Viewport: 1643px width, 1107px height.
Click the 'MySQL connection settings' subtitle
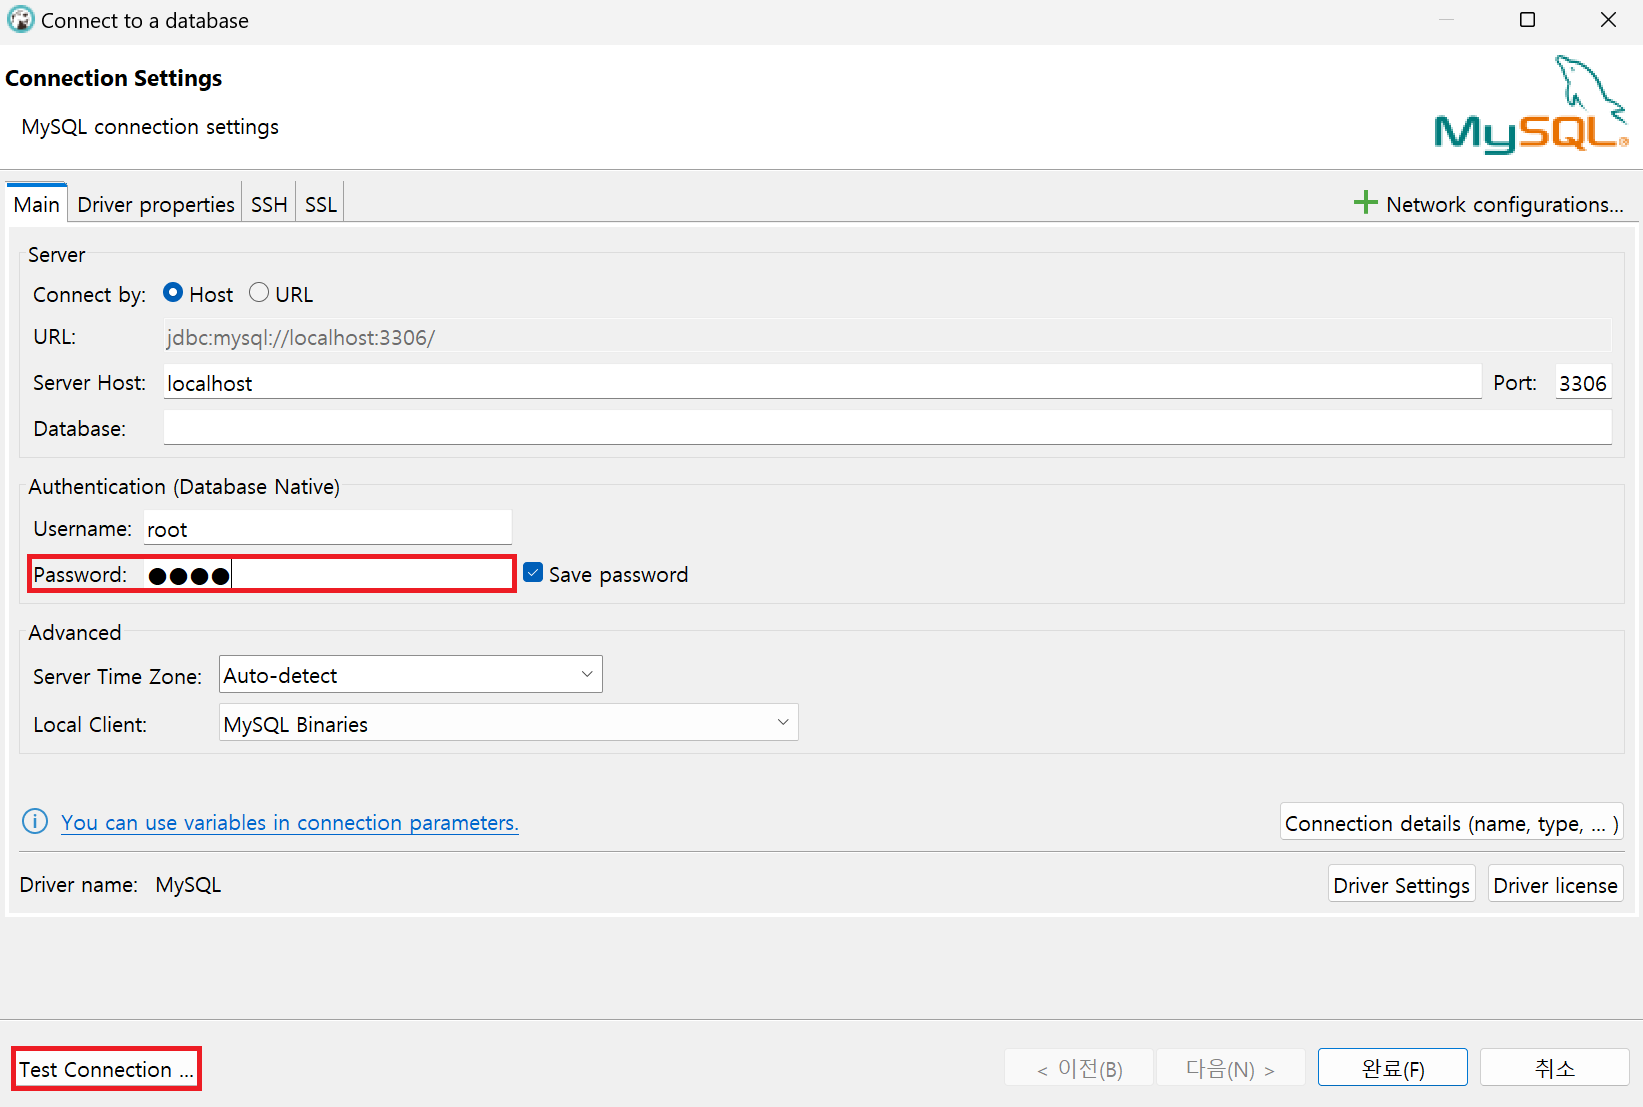[x=150, y=127]
